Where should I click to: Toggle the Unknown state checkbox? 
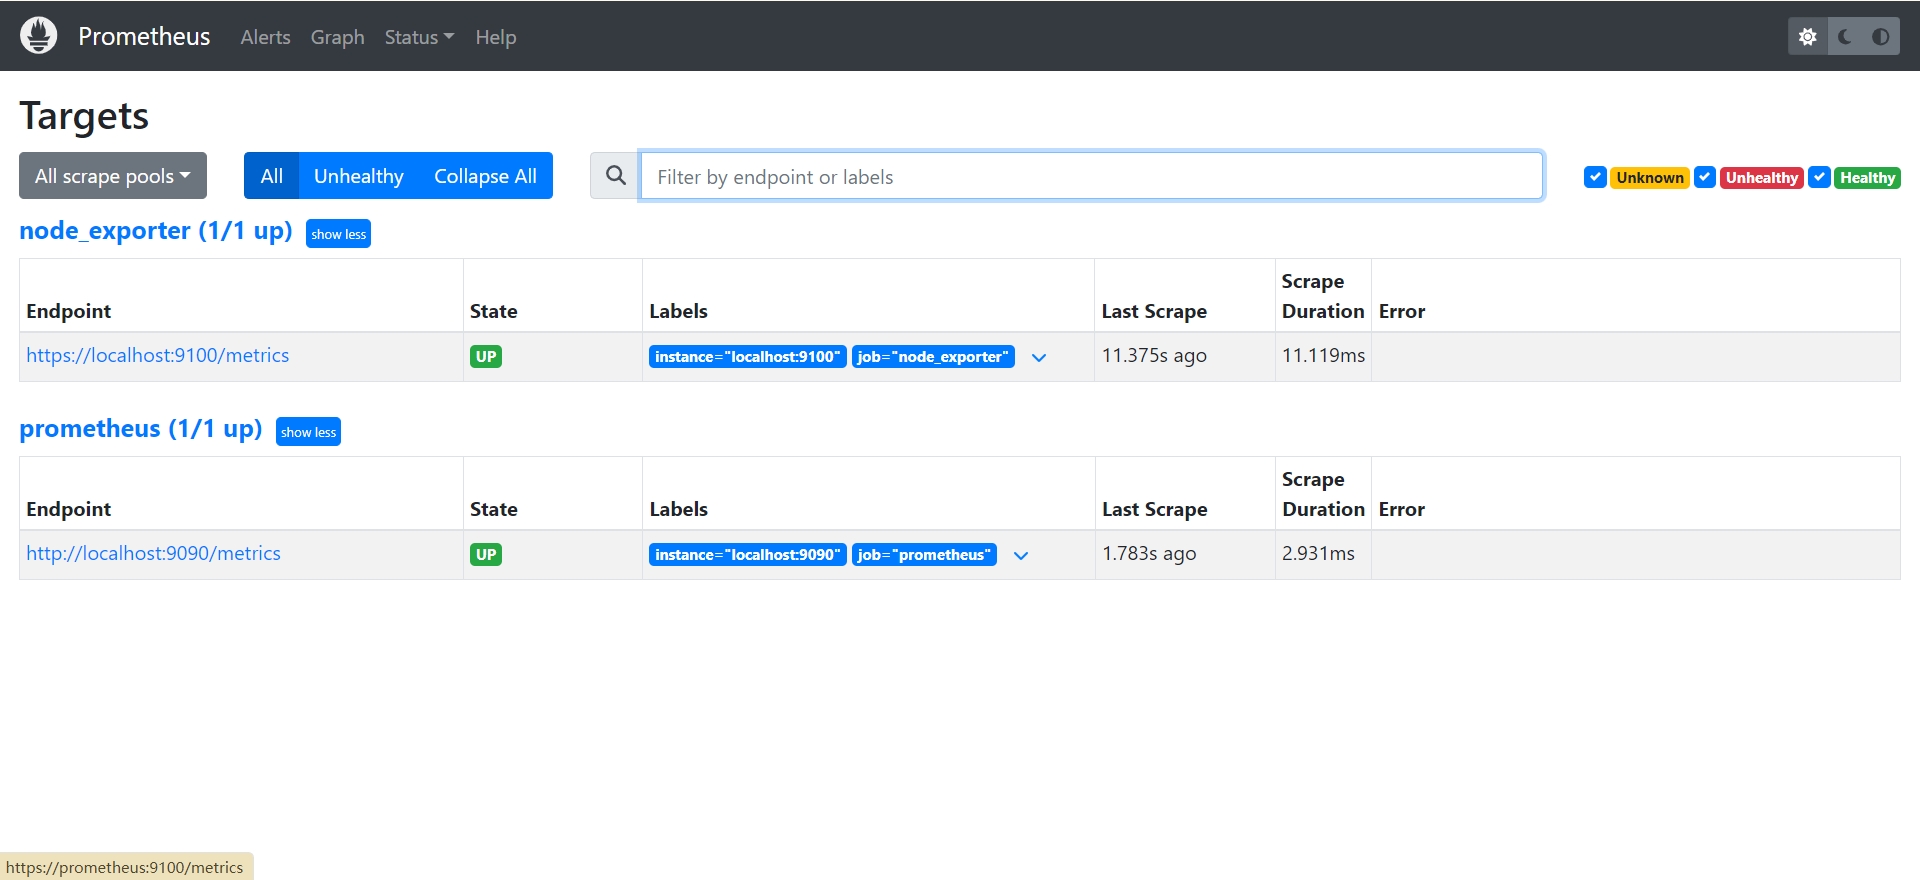(1595, 177)
